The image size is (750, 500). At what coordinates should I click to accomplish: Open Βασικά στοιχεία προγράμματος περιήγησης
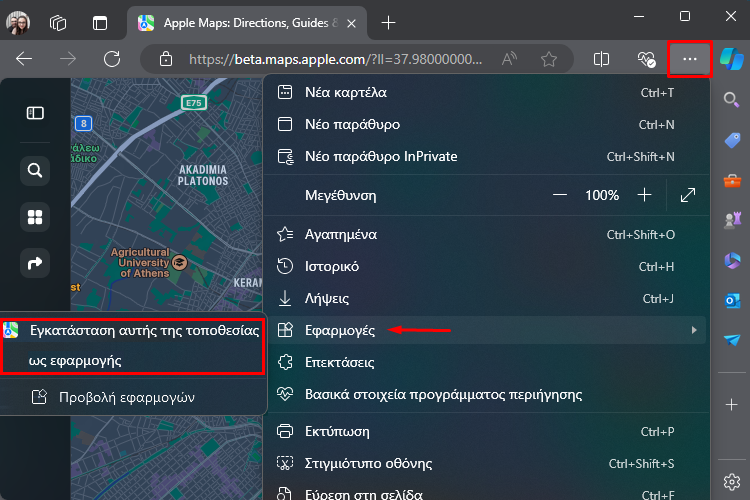coord(486,394)
